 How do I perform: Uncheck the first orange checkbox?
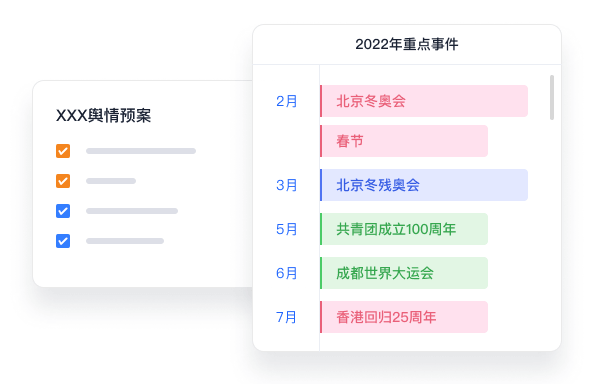coord(63,151)
